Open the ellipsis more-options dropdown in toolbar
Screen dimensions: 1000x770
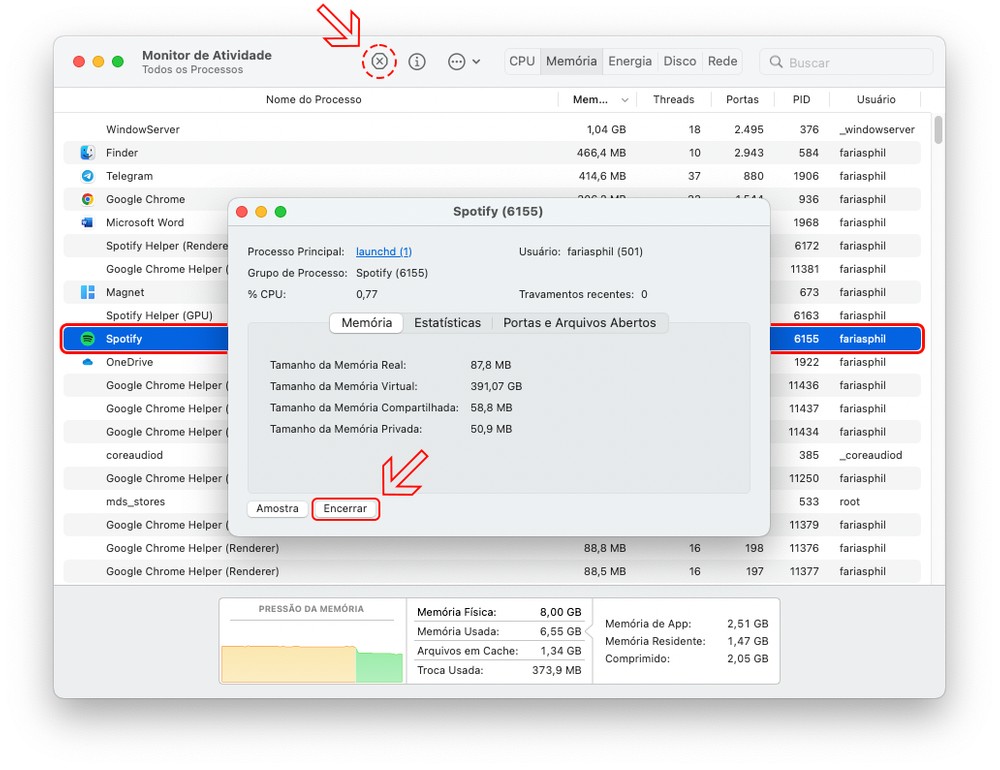(463, 61)
